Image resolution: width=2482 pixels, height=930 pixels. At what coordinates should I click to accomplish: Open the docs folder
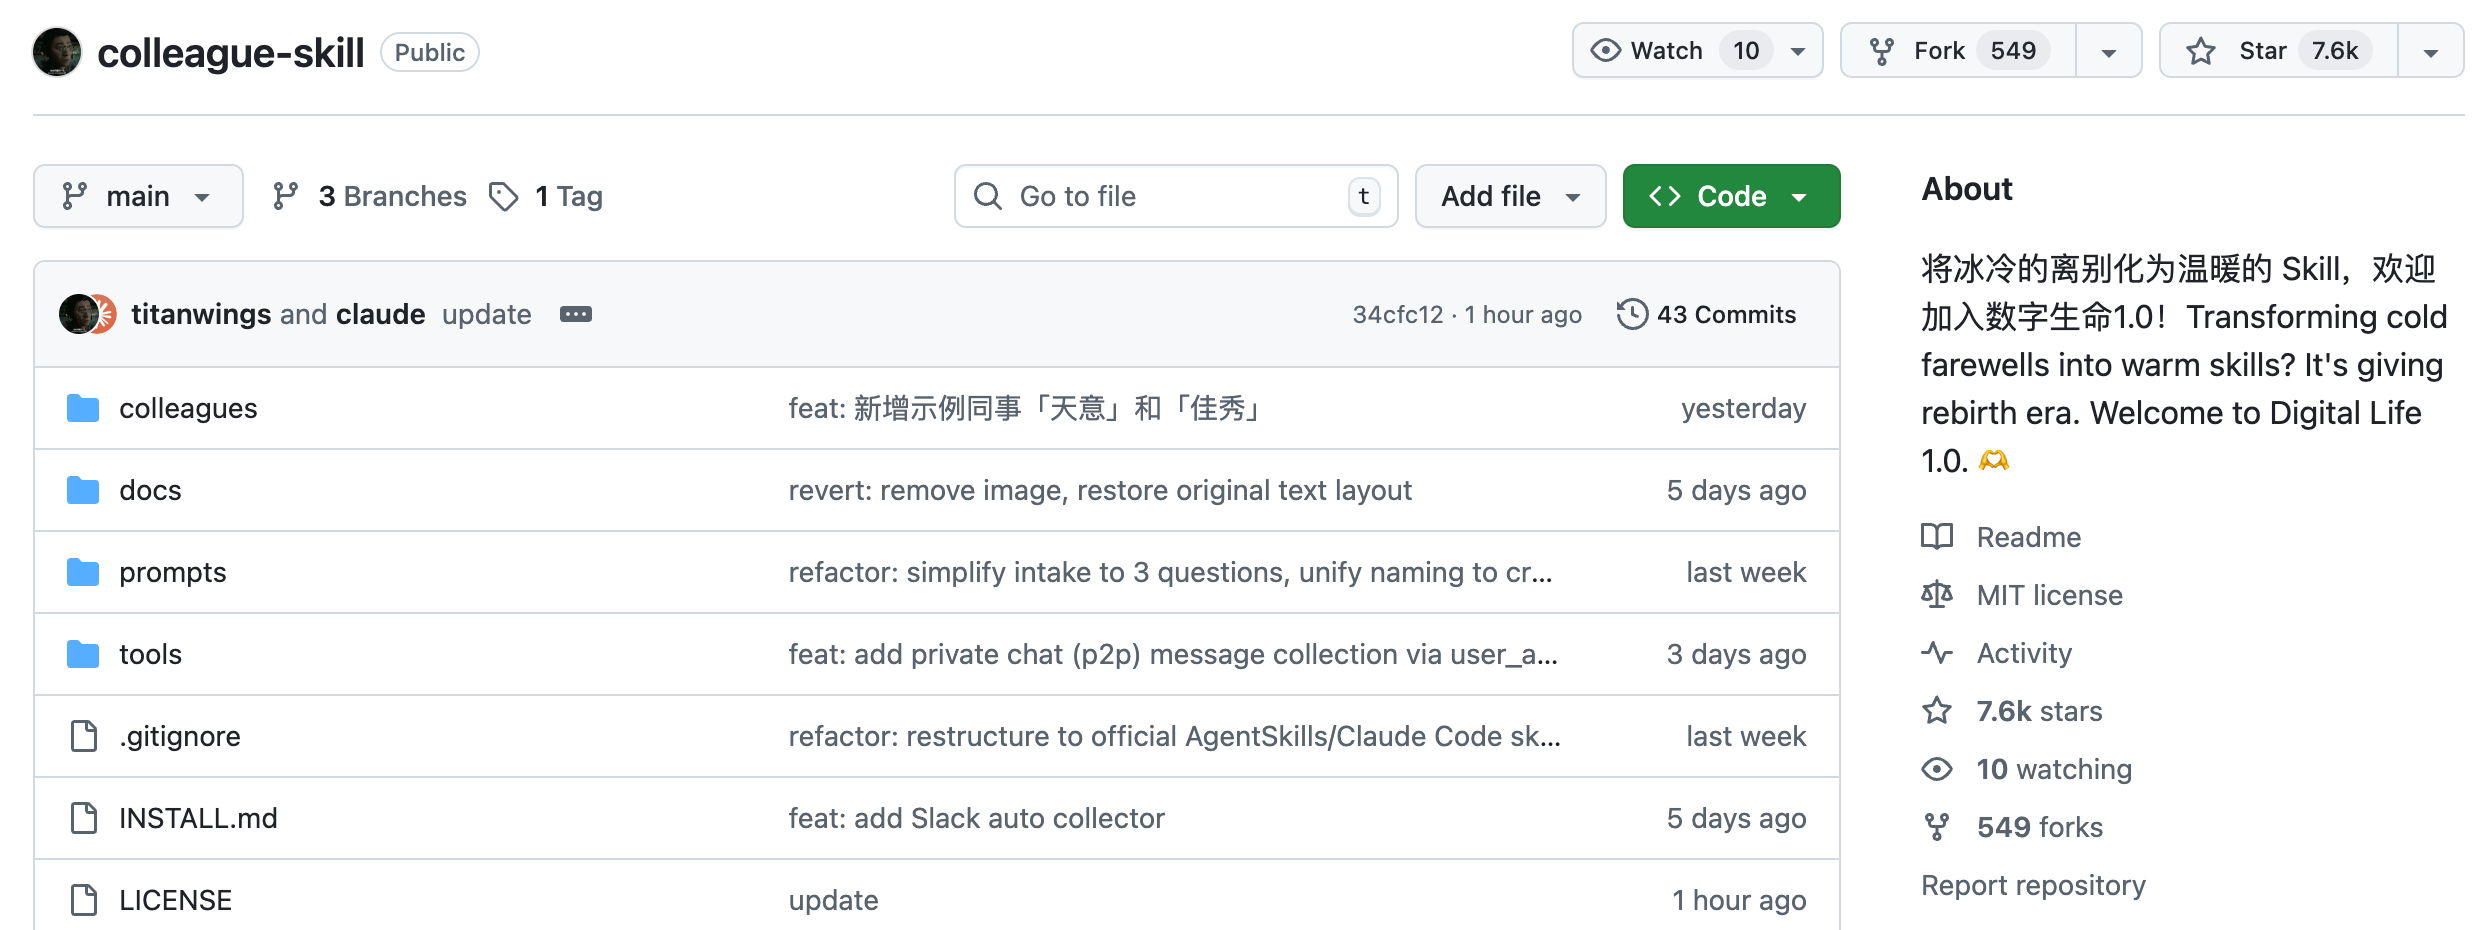pyautogui.click(x=150, y=490)
